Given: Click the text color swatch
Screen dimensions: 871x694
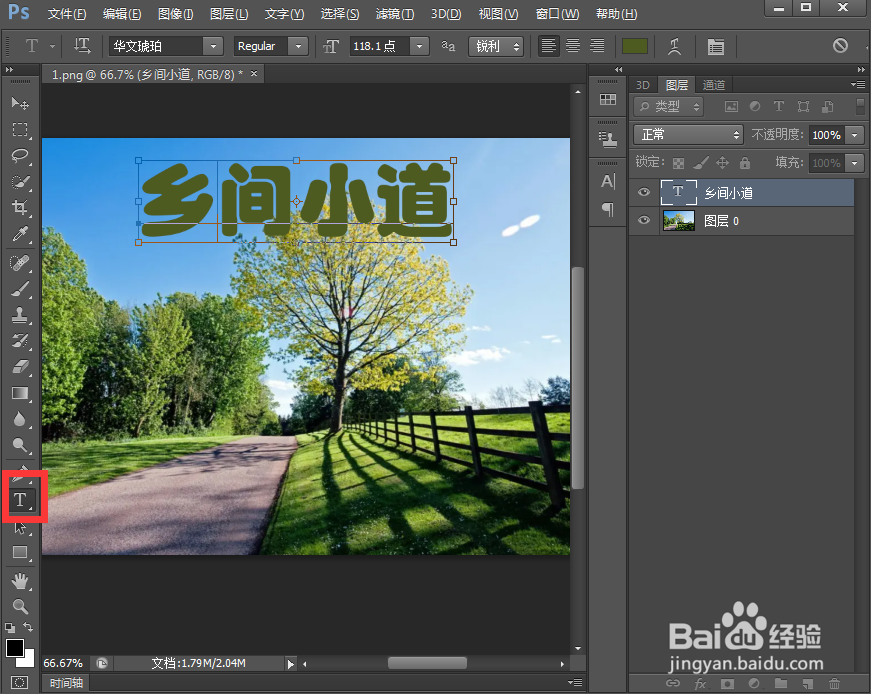Looking at the screenshot, I should coord(635,45).
